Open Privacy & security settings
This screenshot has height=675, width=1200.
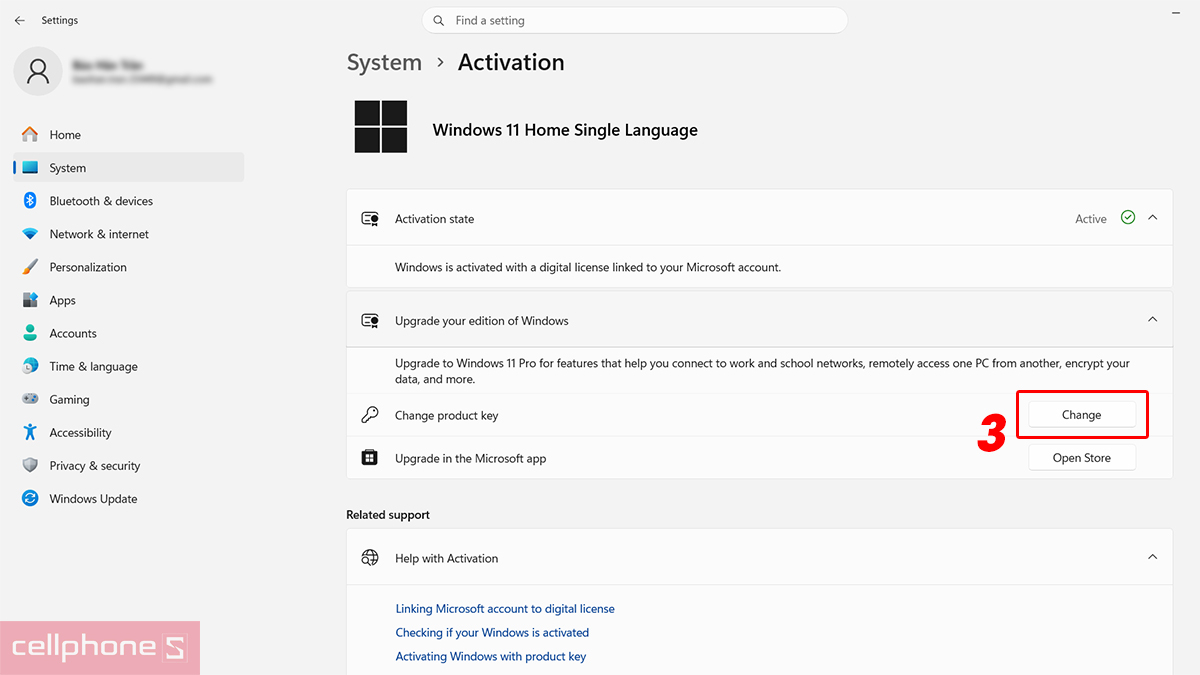click(128, 465)
